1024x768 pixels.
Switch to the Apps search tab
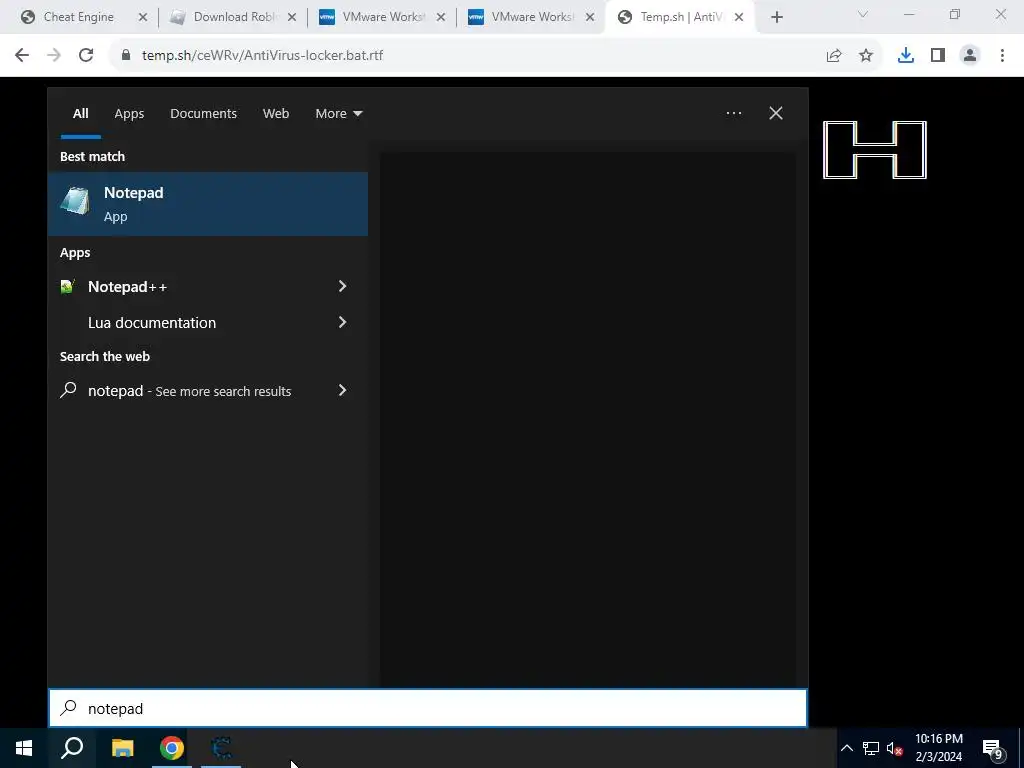(129, 114)
